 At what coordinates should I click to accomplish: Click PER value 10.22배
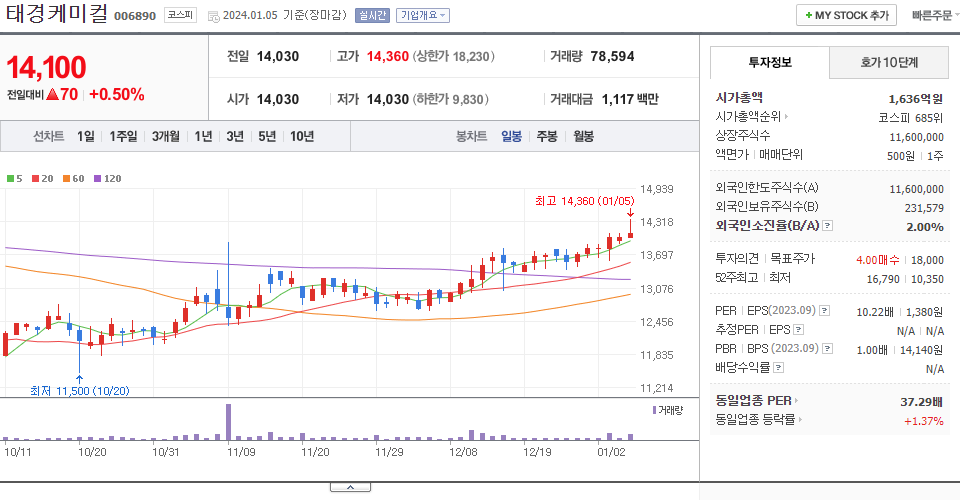pyautogui.click(x=874, y=312)
